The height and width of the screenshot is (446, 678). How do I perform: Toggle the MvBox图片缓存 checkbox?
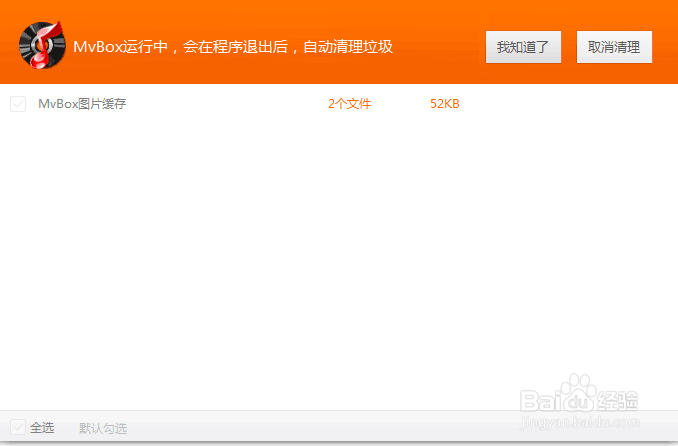pos(18,104)
